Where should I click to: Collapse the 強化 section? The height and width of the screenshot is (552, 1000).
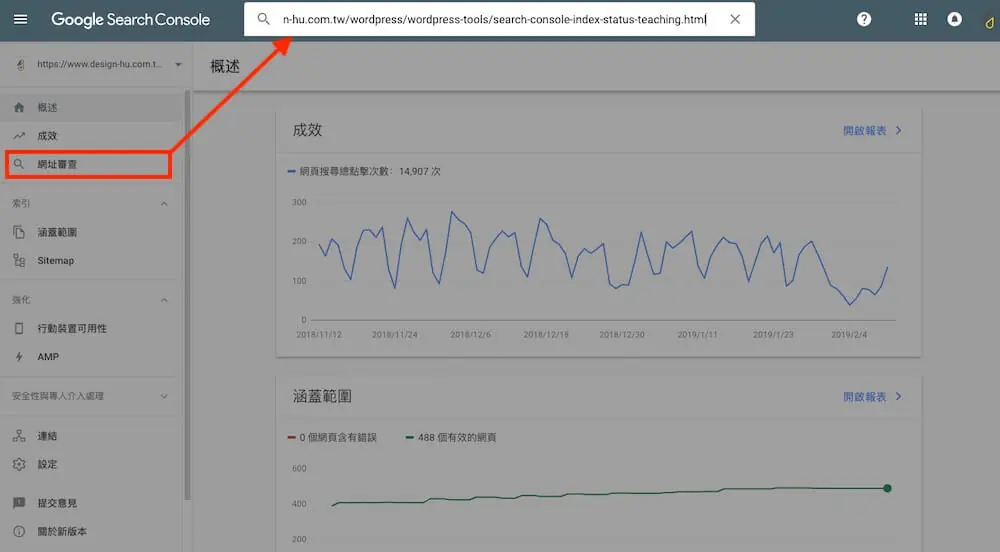pyautogui.click(x=164, y=300)
